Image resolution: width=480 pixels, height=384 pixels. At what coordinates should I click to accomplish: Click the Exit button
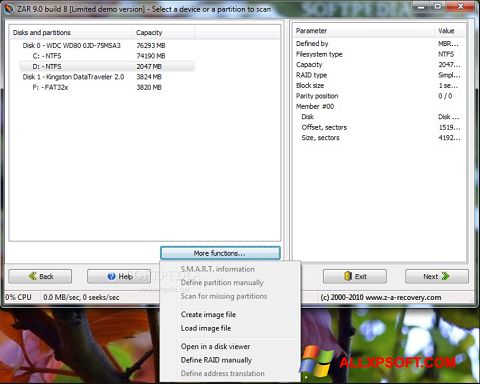pos(355,276)
